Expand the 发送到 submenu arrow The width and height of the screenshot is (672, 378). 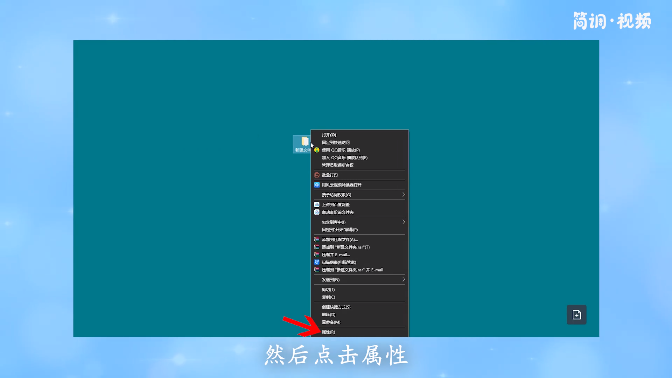point(403,279)
